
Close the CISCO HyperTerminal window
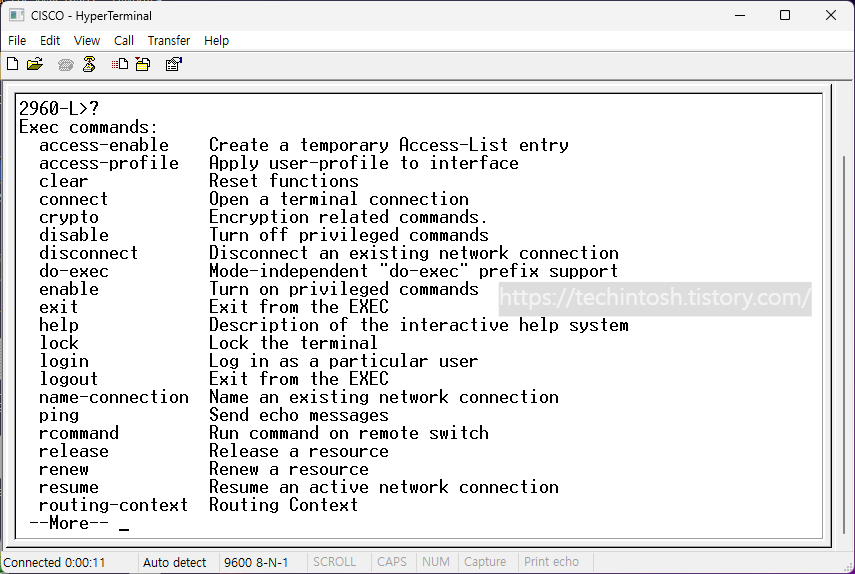[830, 15]
